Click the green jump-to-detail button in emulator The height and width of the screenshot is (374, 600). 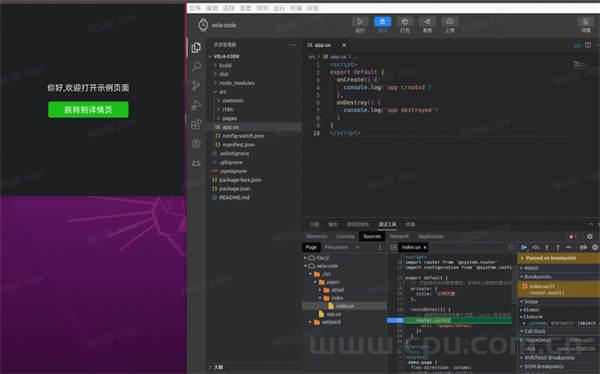point(88,110)
